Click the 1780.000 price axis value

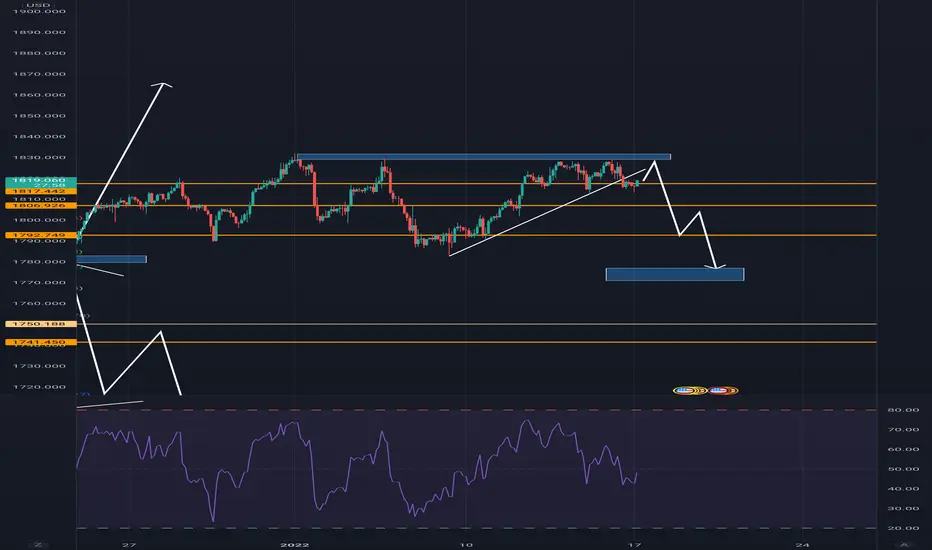pos(39,262)
